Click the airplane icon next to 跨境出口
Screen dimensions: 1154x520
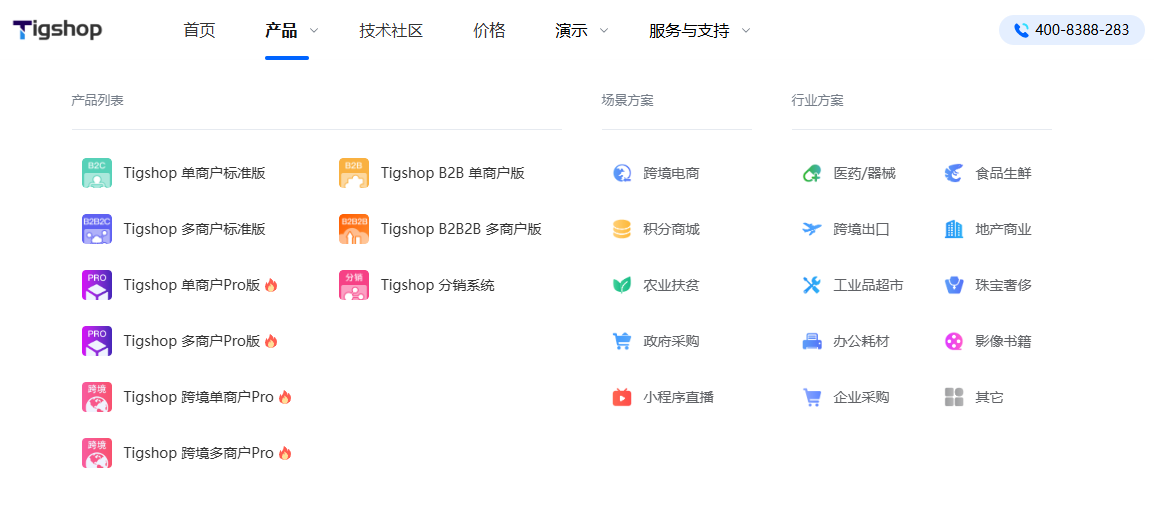click(x=812, y=229)
